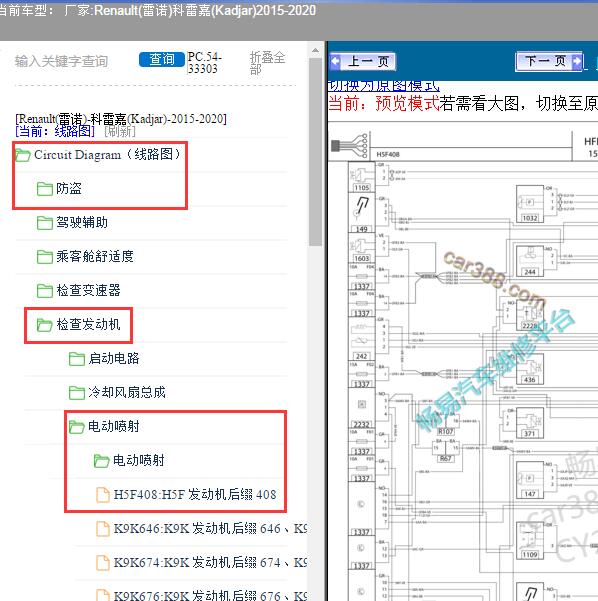The image size is (598, 601).
Task: Collapse the Circuit Diagram folder
Action: click(x=23, y=155)
